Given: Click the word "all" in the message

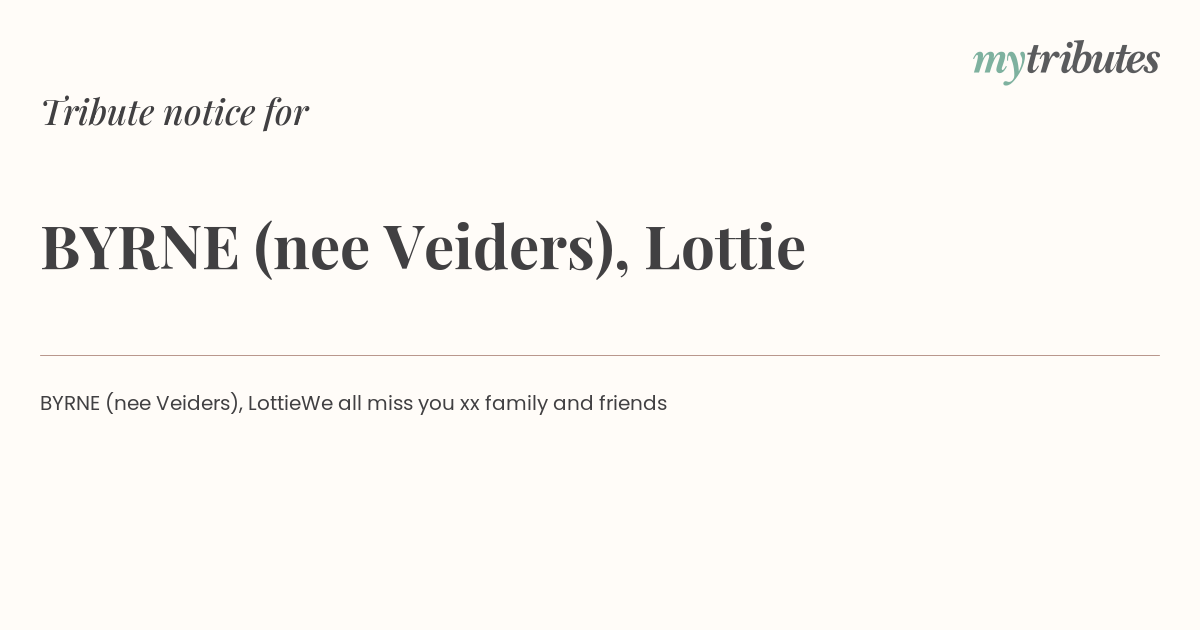Looking at the screenshot, I should [x=349, y=403].
